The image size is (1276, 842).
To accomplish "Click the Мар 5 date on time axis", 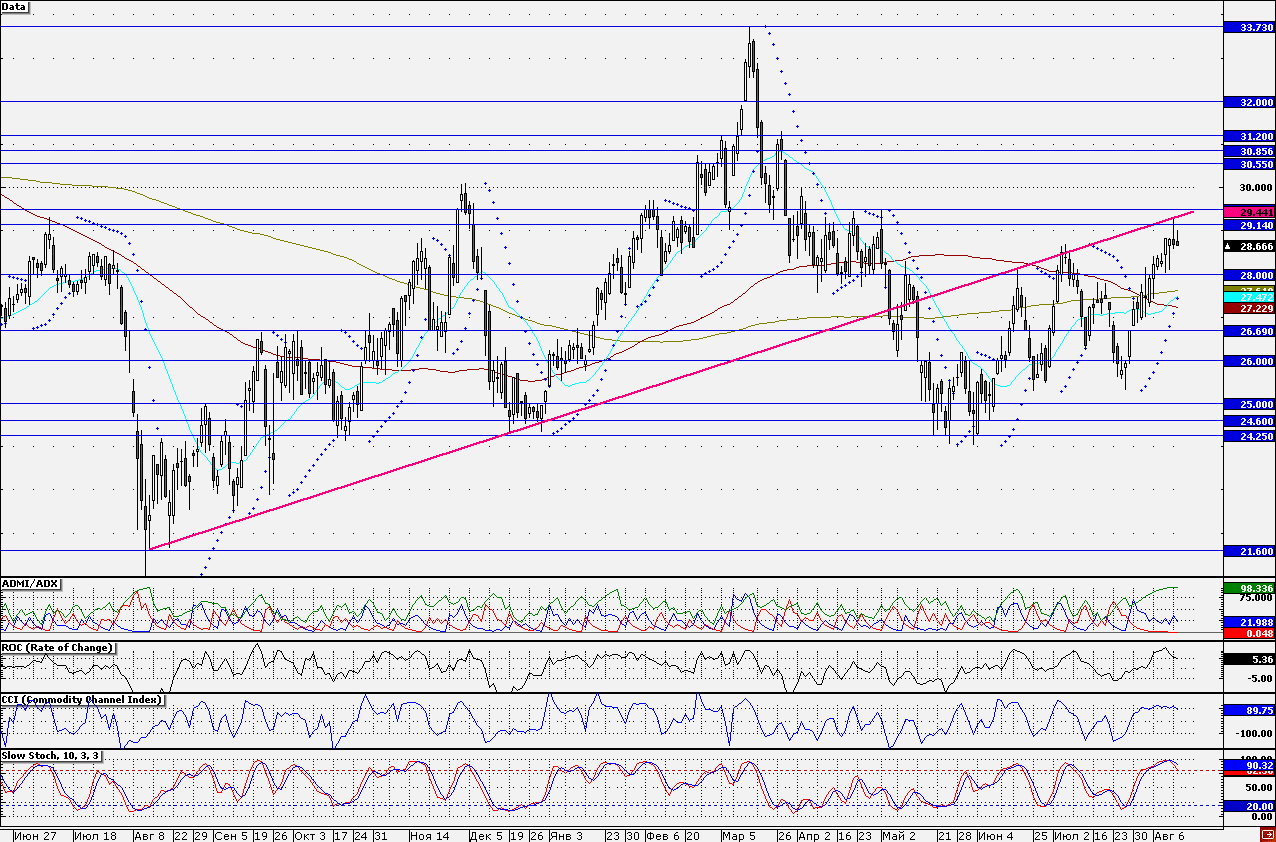I will tap(740, 835).
